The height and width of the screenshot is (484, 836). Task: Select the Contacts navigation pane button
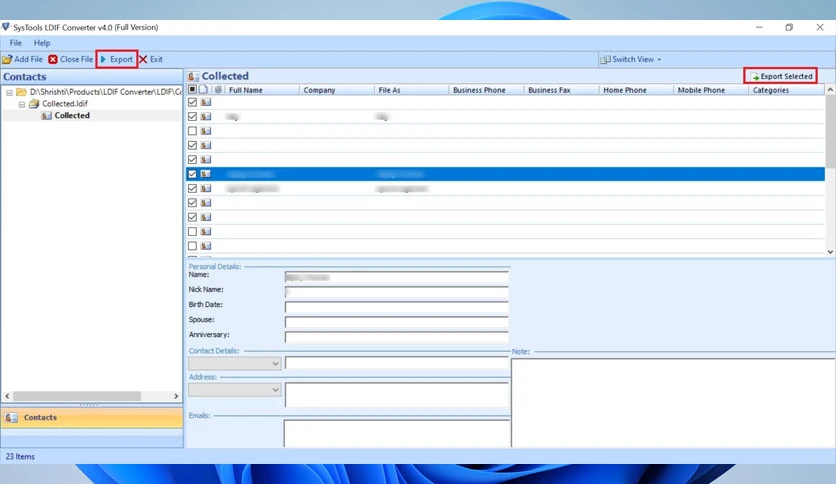(92, 417)
